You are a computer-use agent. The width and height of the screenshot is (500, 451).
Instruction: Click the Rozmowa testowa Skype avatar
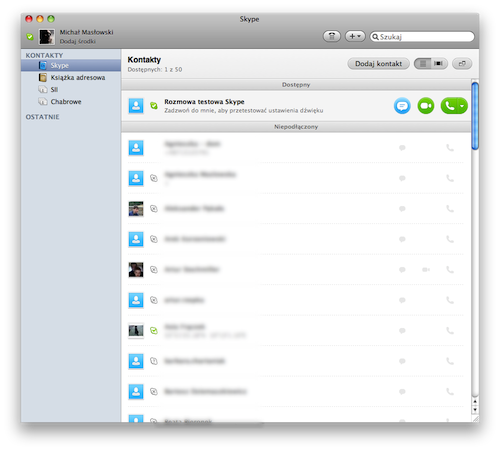click(136, 106)
